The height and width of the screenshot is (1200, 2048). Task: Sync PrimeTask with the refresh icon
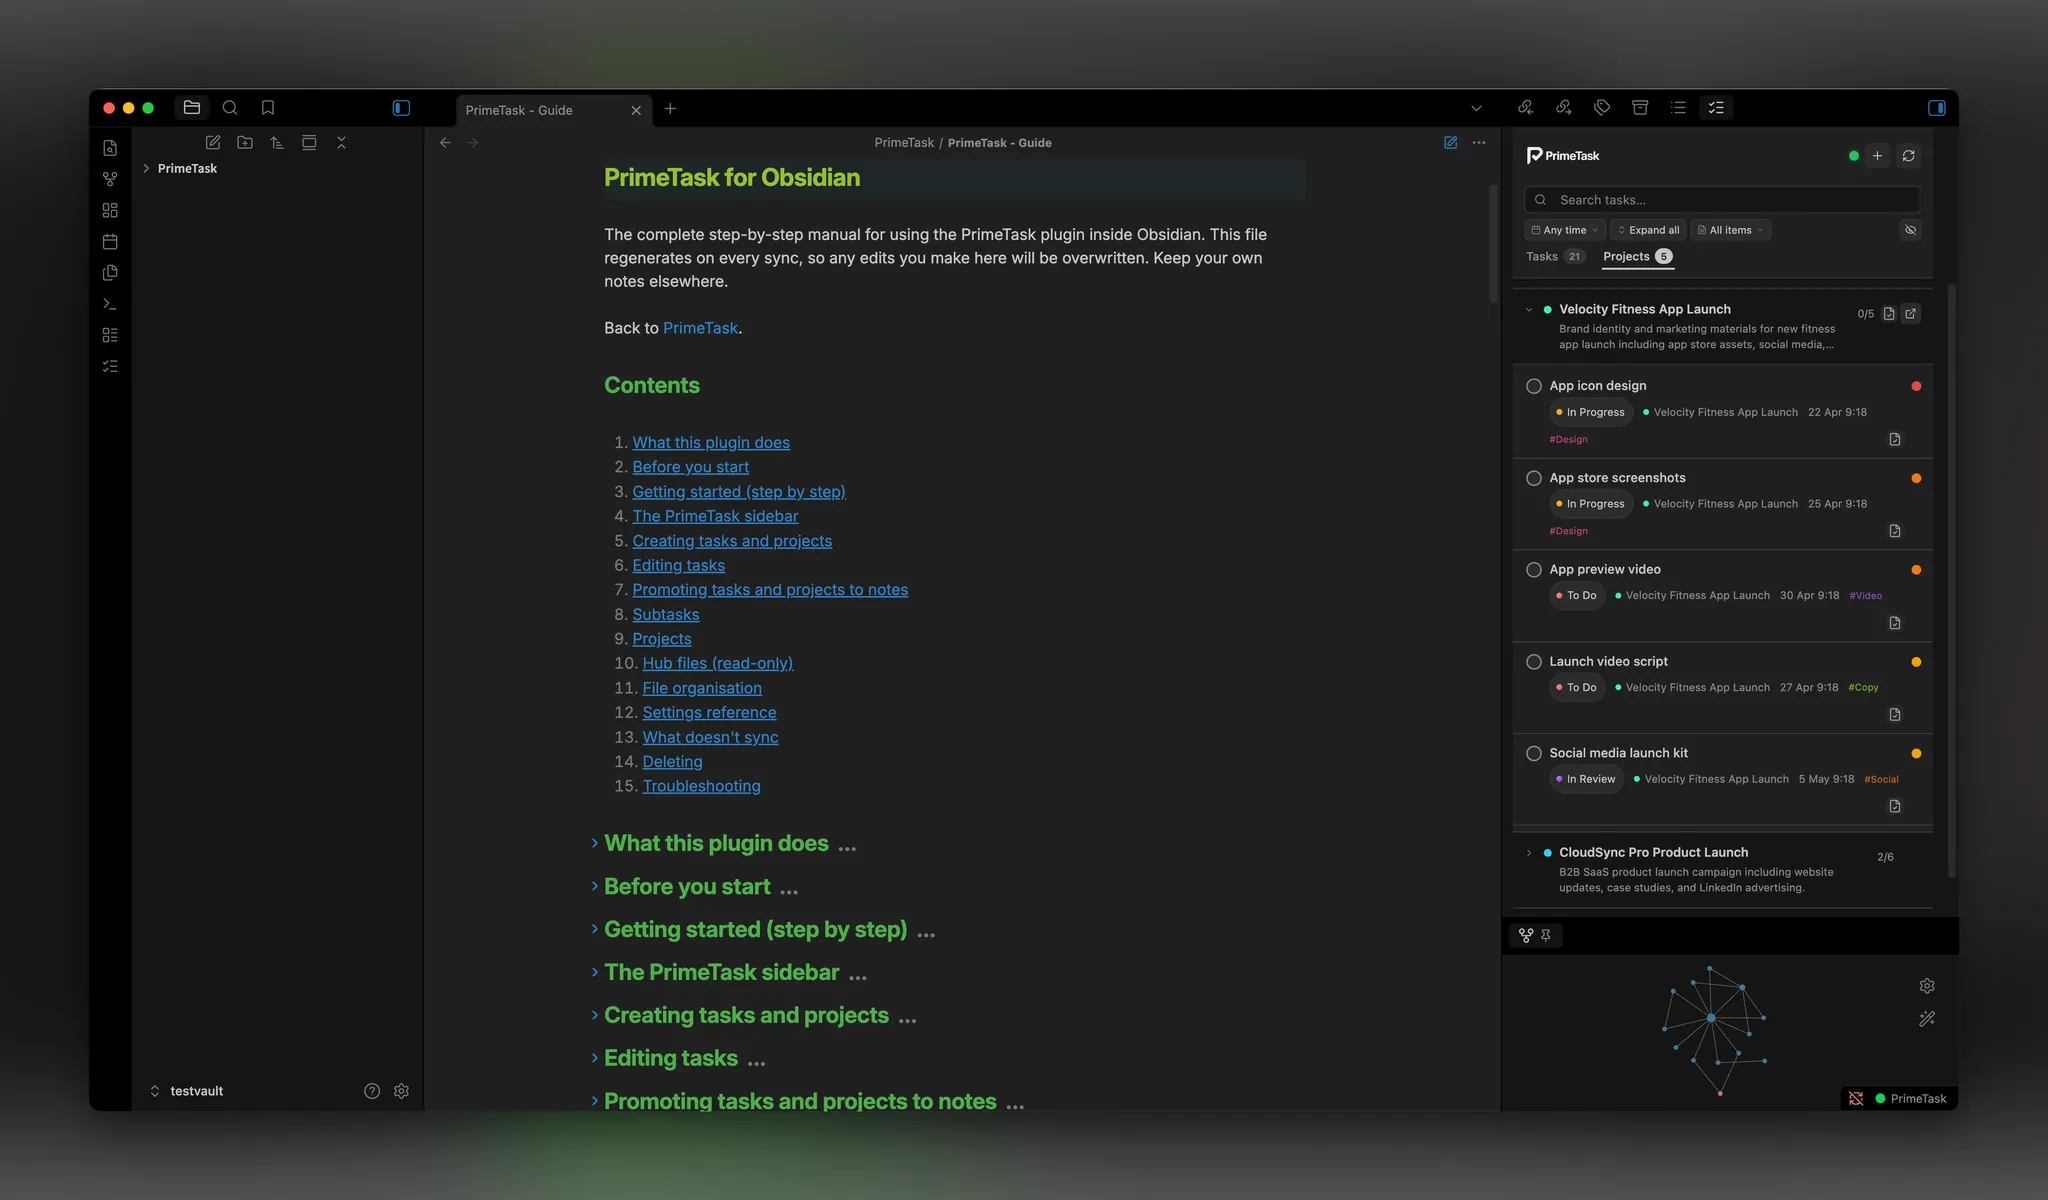(1909, 156)
